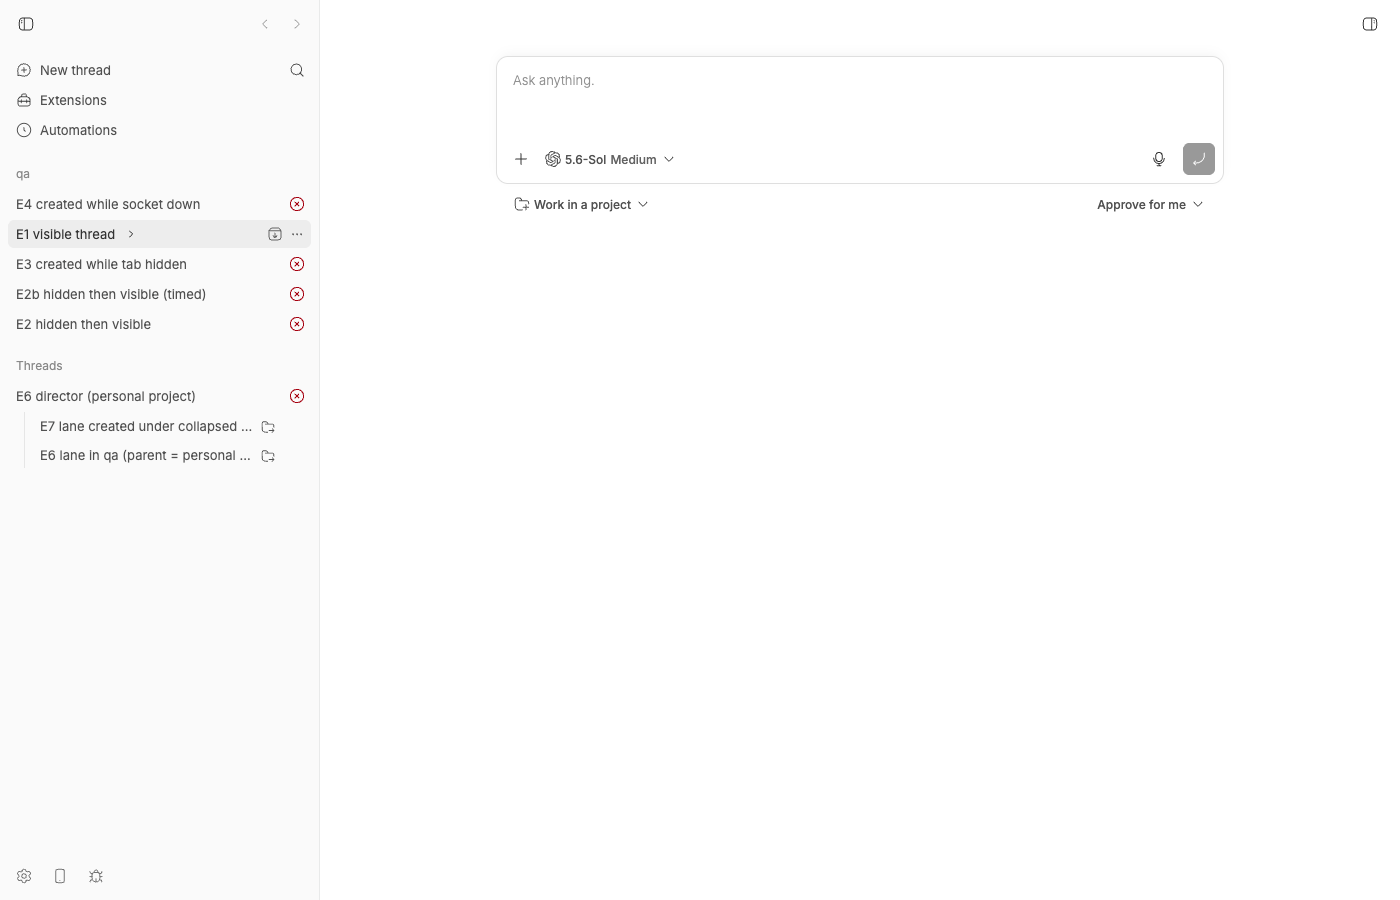This screenshot has height=900, width=1400.
Task: Open settings gear in sidebar footer
Action: point(24,876)
